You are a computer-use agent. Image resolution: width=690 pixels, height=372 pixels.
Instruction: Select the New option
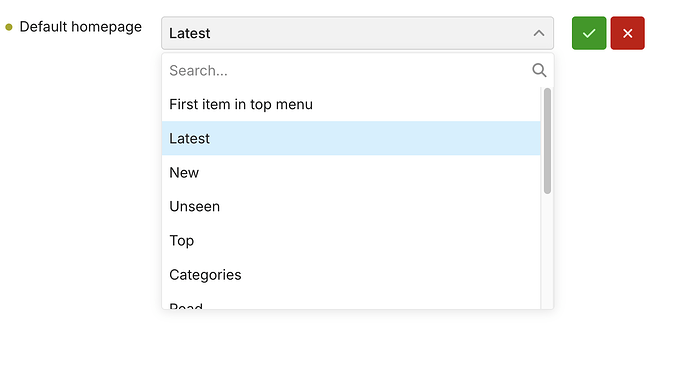[x=351, y=173]
